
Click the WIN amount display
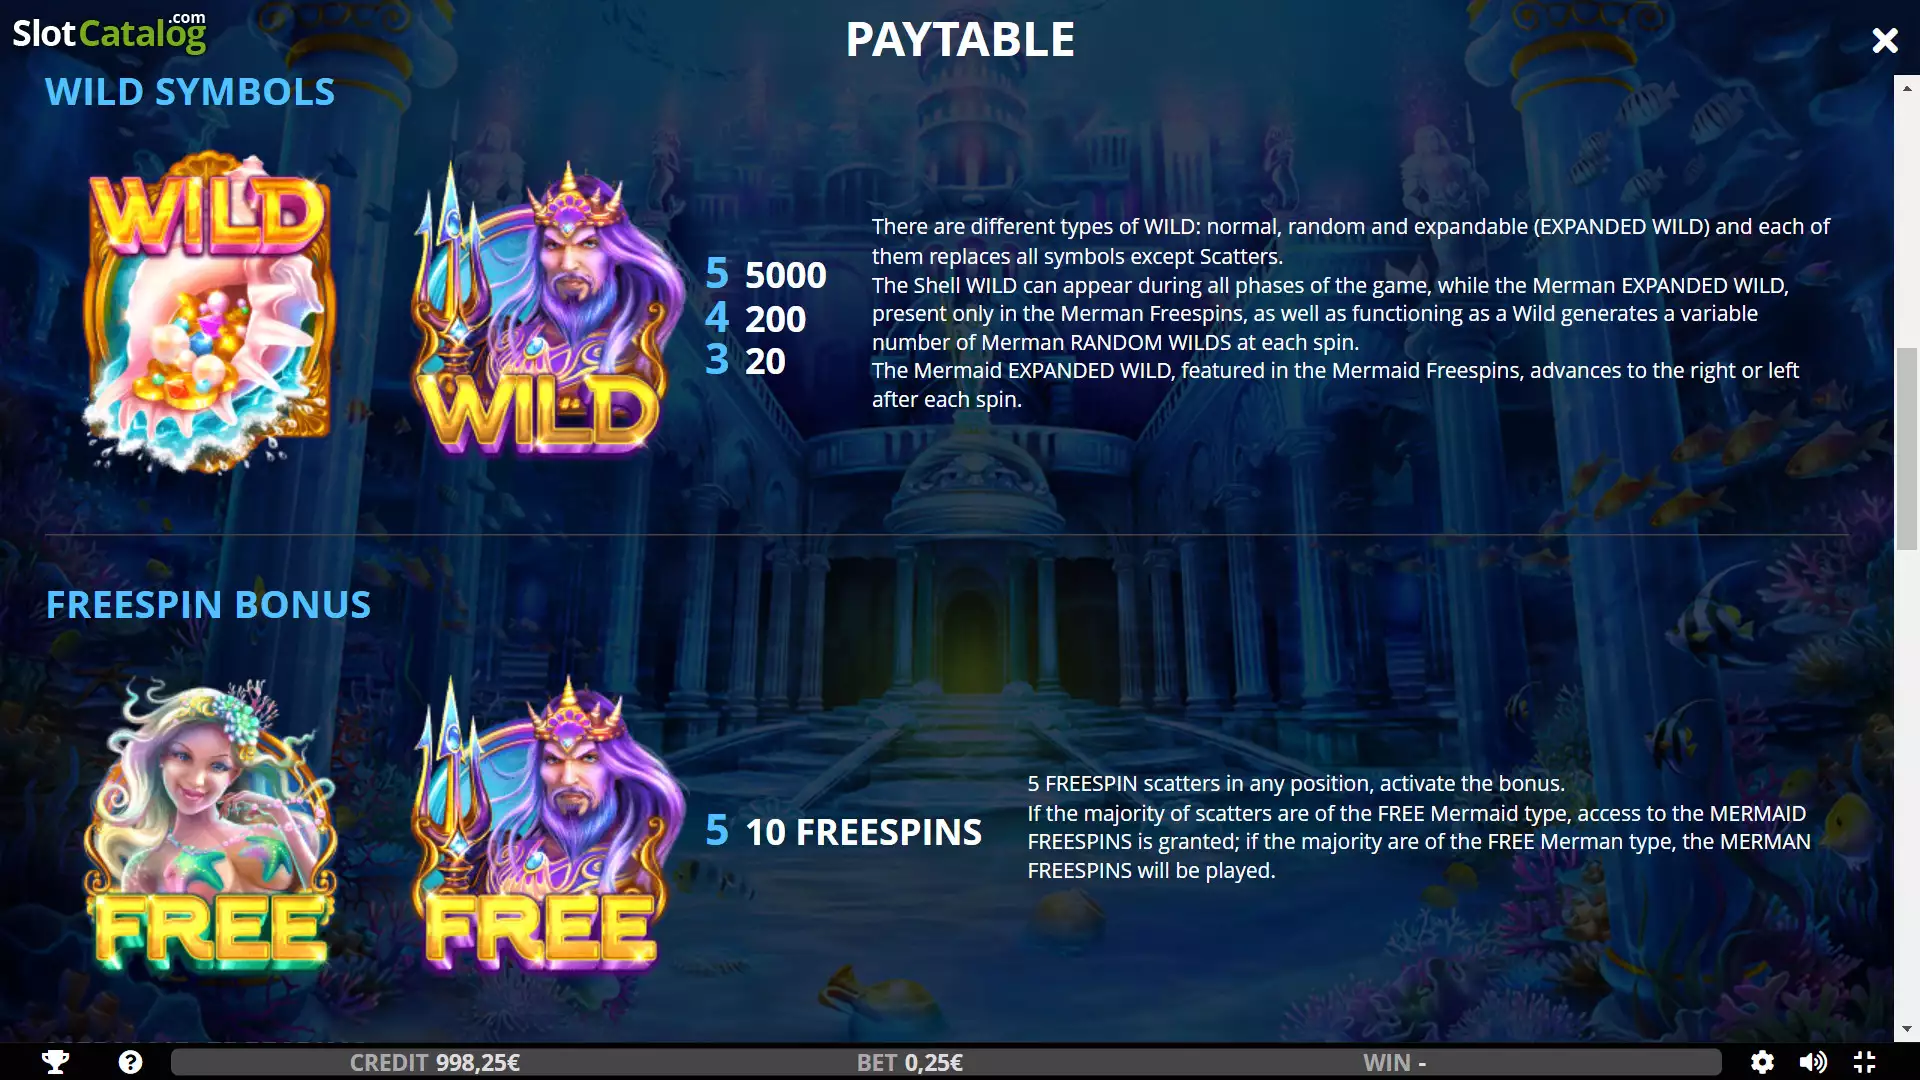coord(1394,1062)
